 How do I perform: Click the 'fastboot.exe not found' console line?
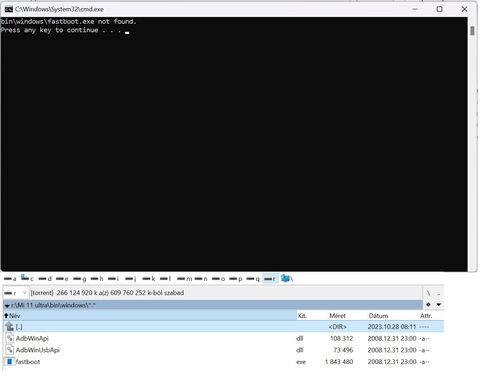point(69,21)
